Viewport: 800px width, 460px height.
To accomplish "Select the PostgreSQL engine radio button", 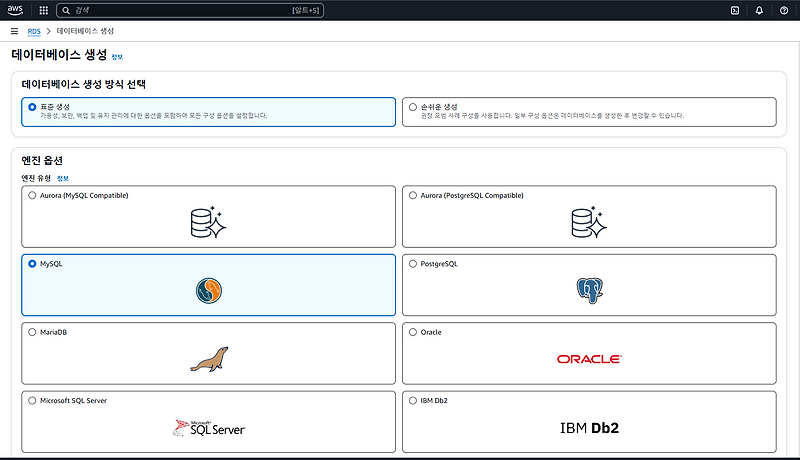I will click(413, 264).
